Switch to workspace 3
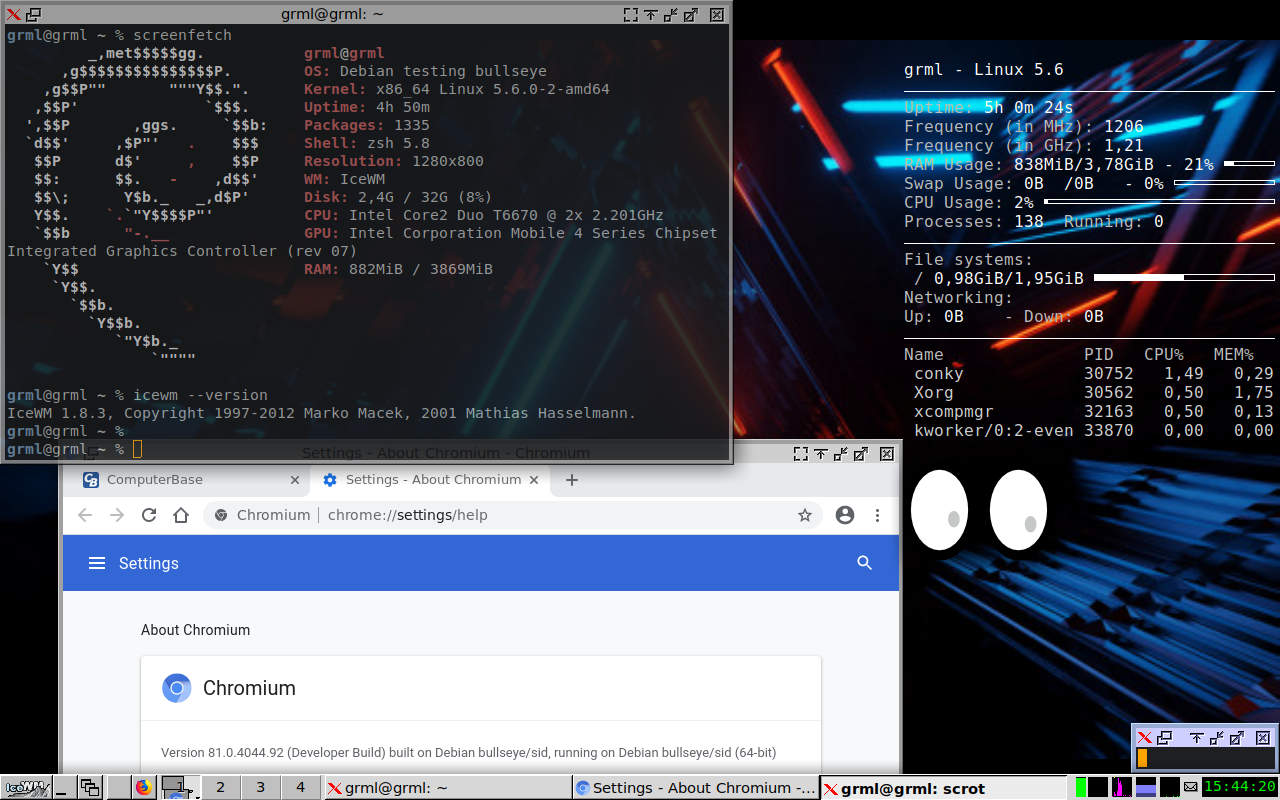Screen dimensions: 1280x800 click(260, 787)
